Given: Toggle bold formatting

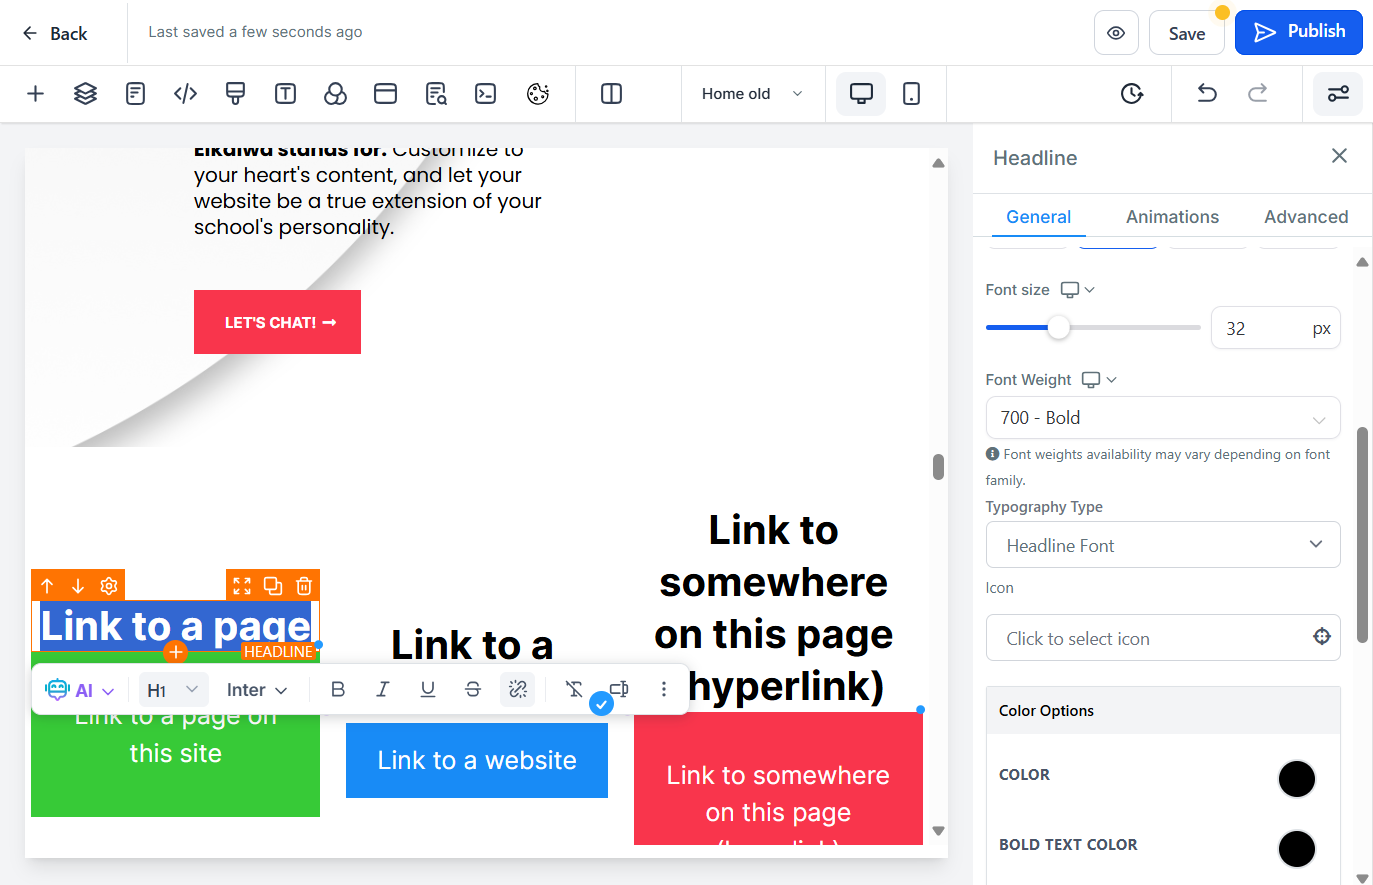Looking at the screenshot, I should pyautogui.click(x=338, y=689).
